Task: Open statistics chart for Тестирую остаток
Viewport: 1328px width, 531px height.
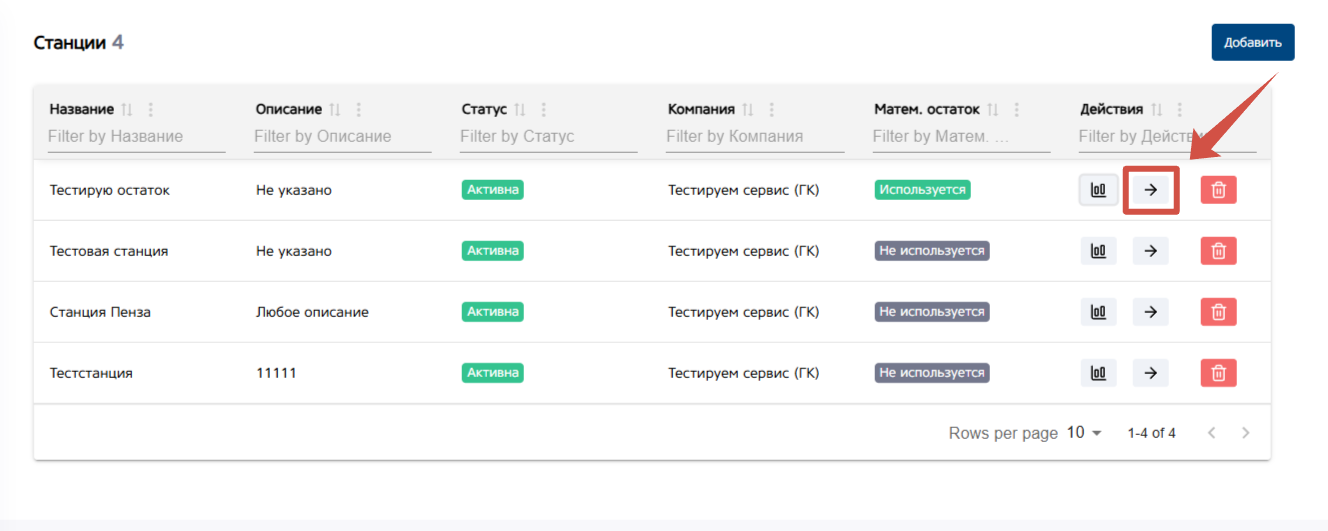Action: click(1098, 190)
